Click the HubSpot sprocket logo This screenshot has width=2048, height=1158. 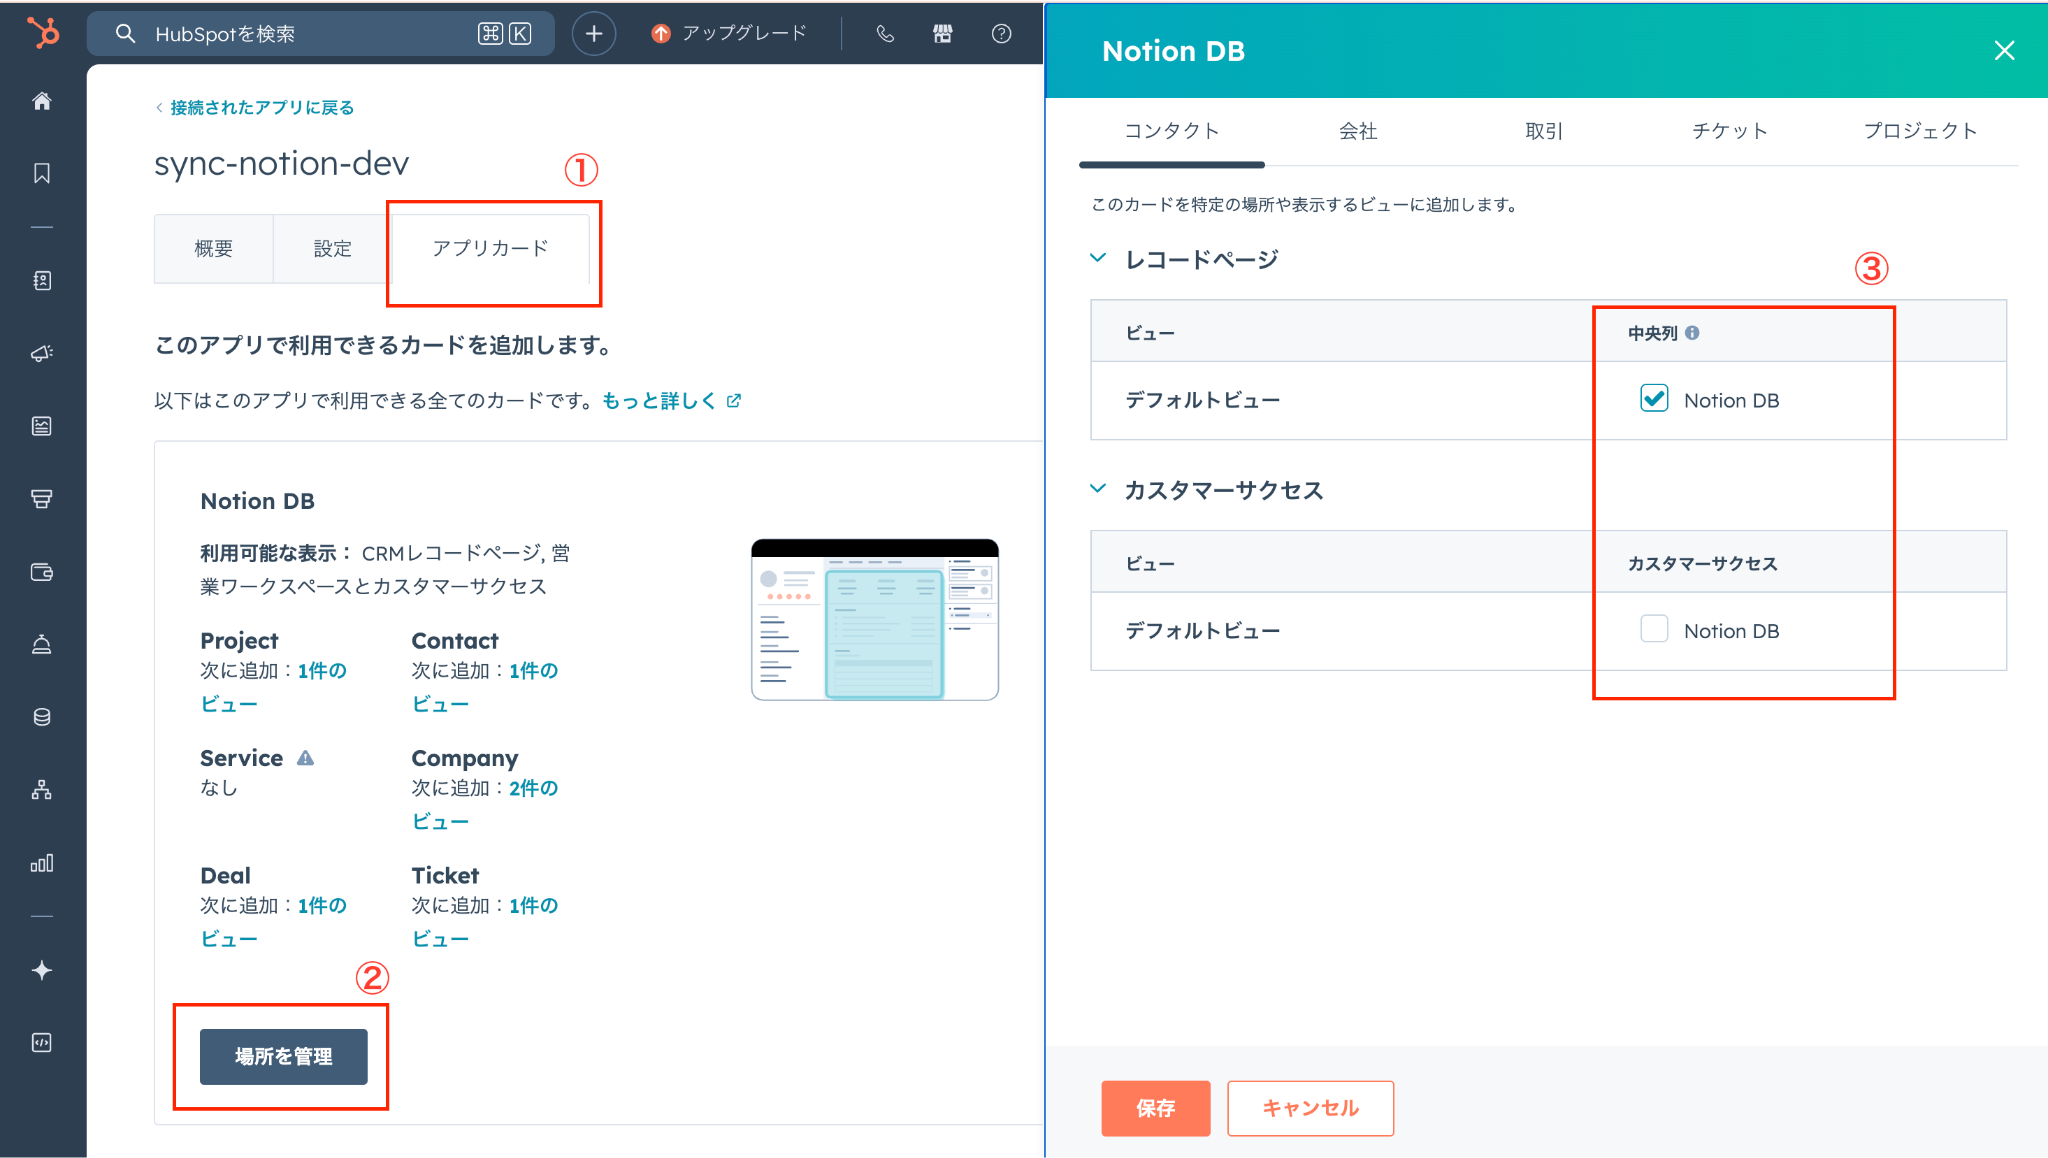pos(43,33)
